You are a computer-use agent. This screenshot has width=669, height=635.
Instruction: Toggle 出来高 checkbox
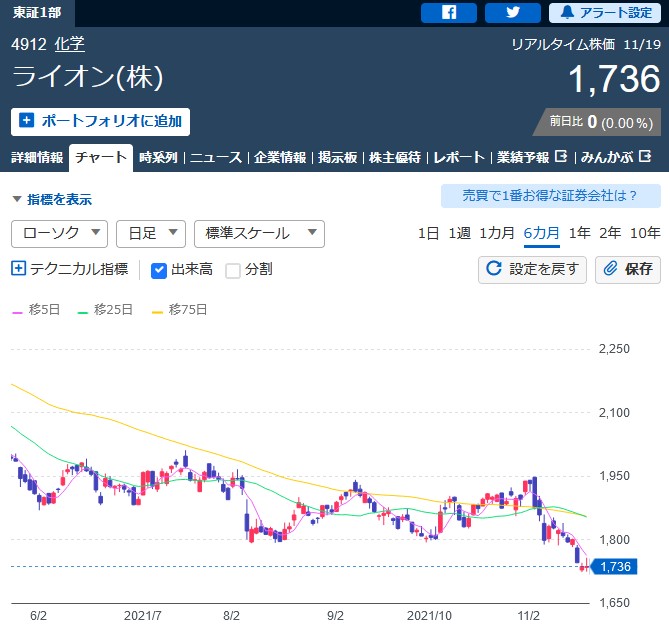tap(159, 270)
